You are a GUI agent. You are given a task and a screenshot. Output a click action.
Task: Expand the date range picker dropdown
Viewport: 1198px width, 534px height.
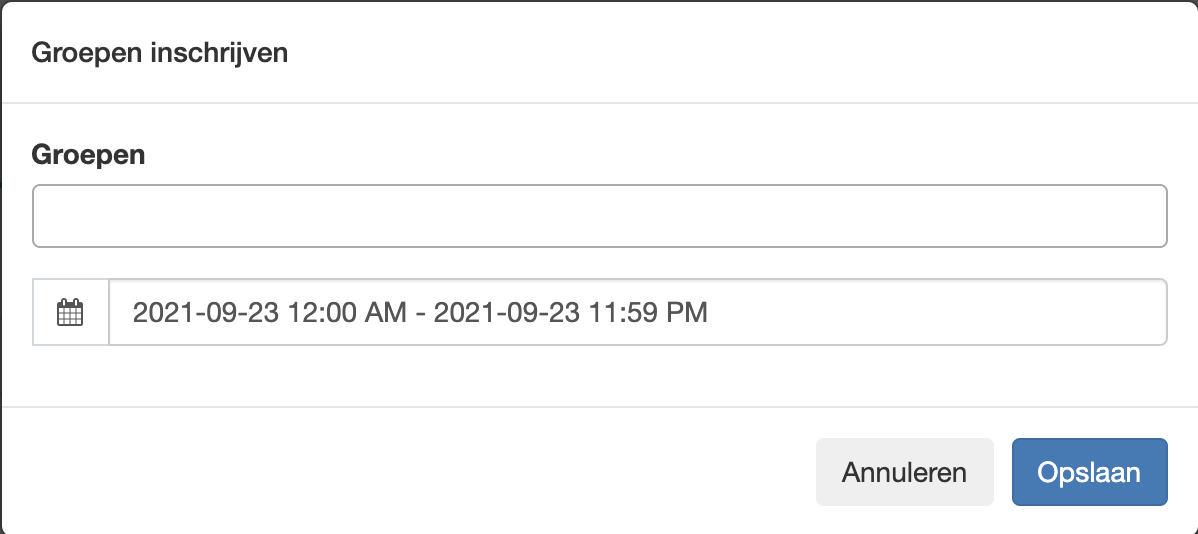coord(638,312)
